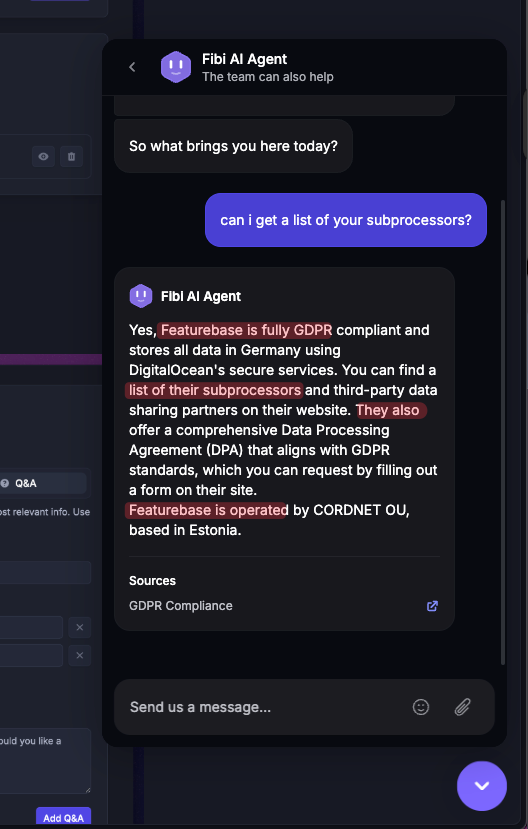Attach a file with the paperclip icon
The image size is (528, 829).
[462, 707]
